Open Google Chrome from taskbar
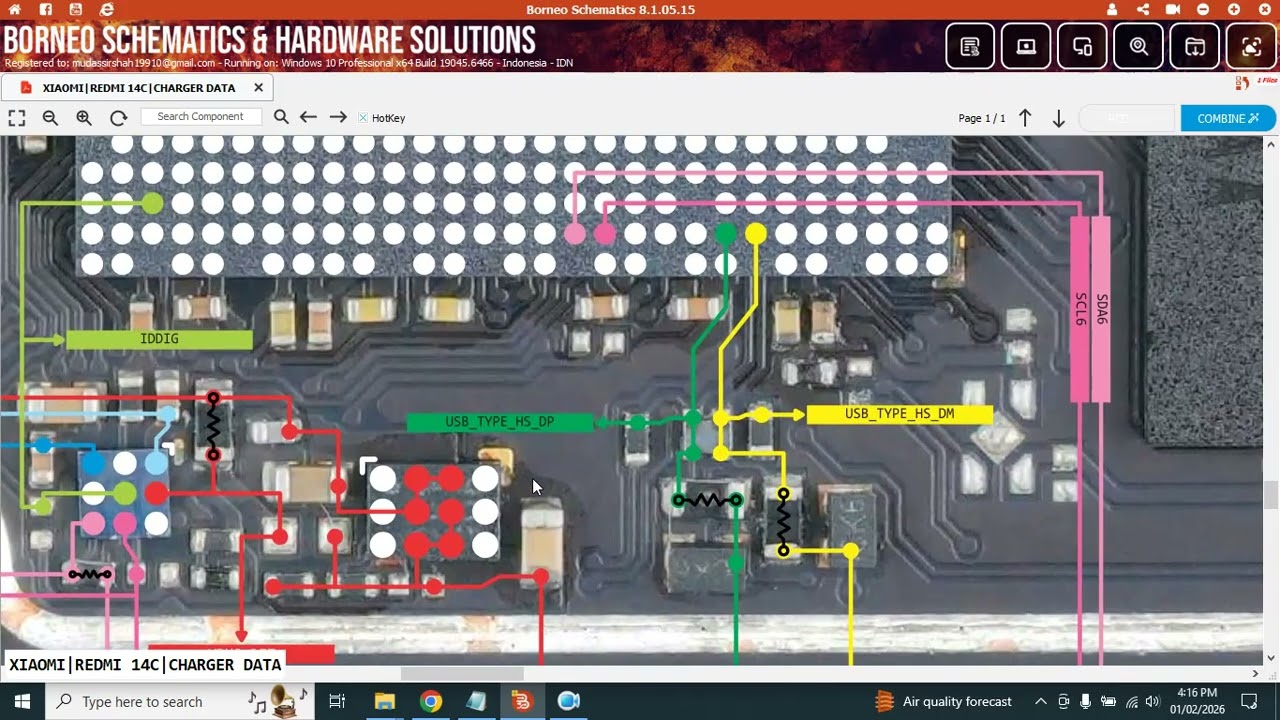 [x=431, y=701]
